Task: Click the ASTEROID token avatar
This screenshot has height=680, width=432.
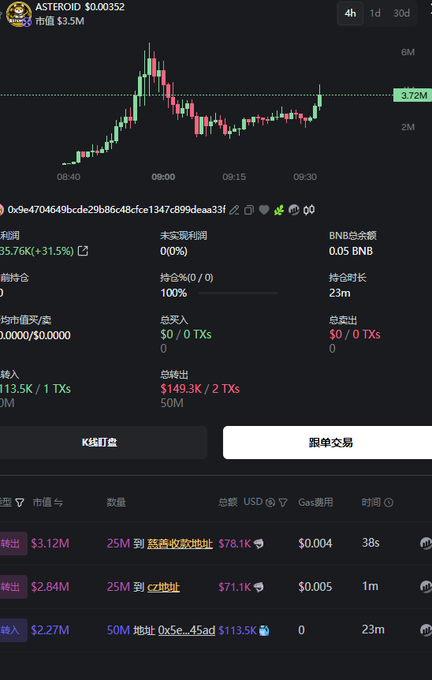Action: 19,14
